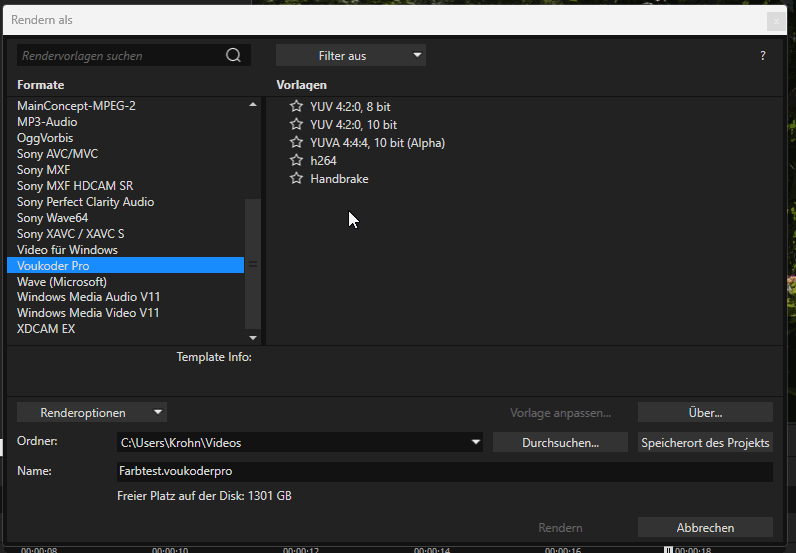Click the Durchsuchen button

point(560,443)
